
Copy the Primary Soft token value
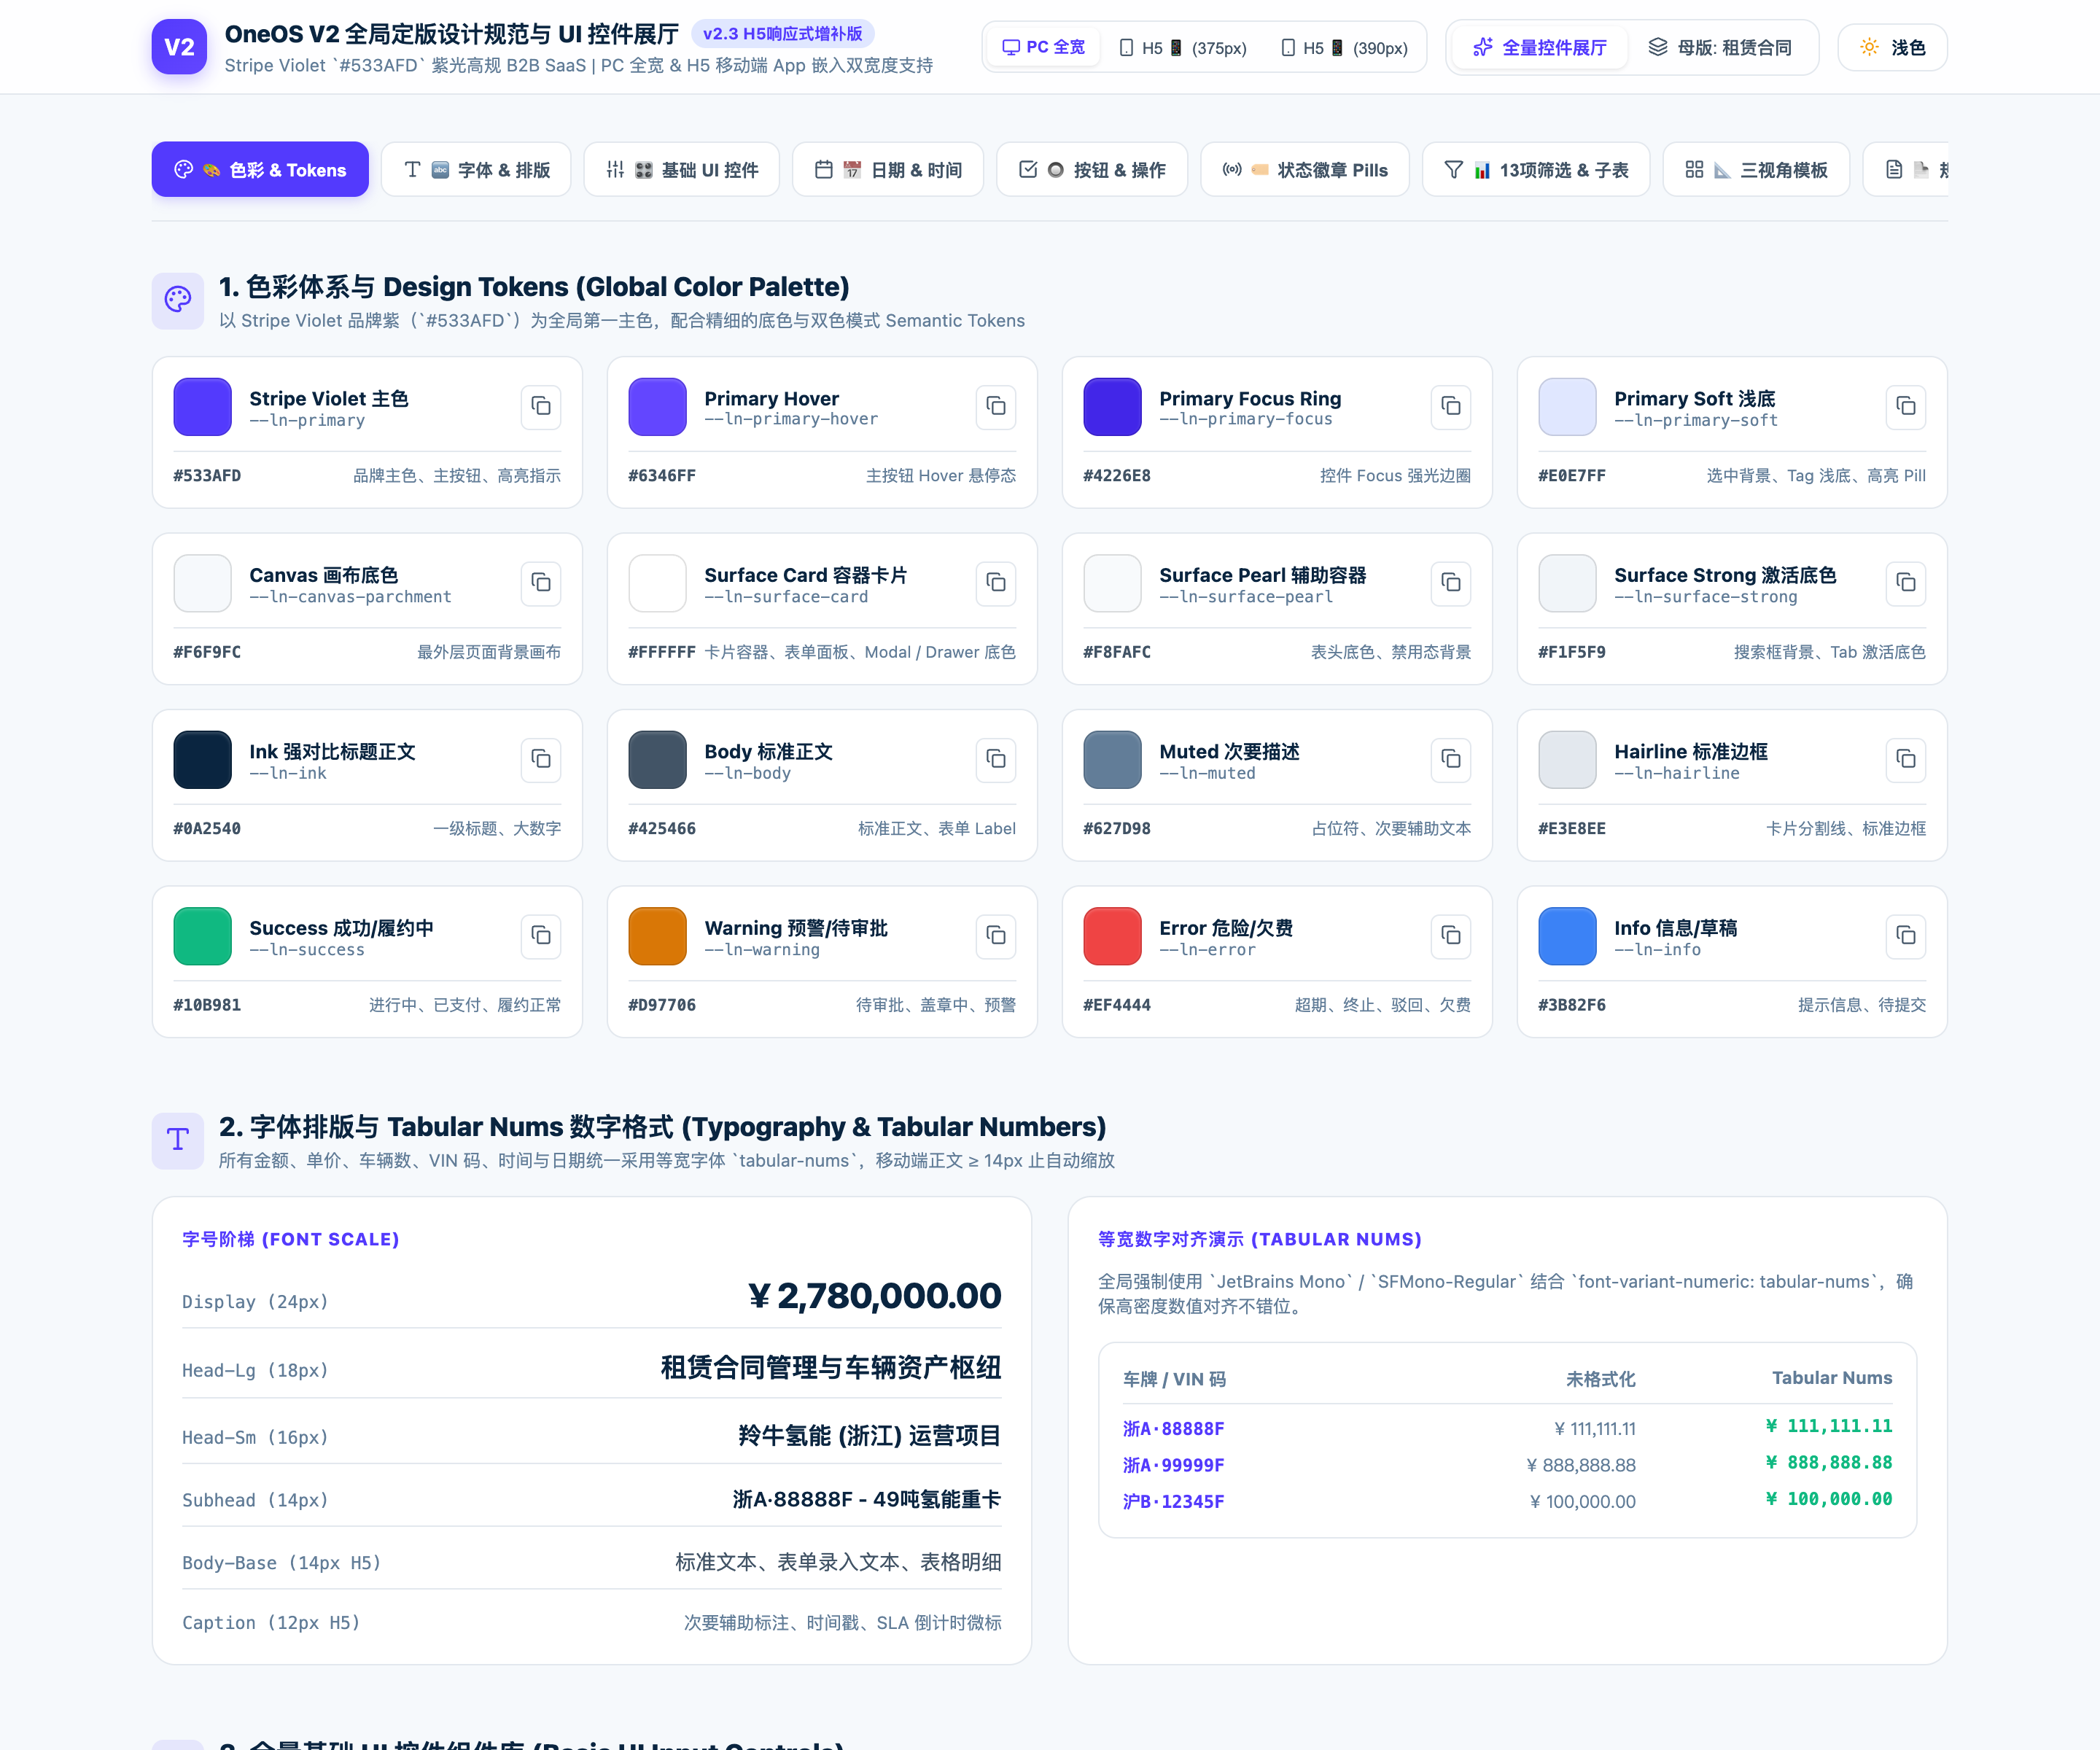coord(1906,406)
